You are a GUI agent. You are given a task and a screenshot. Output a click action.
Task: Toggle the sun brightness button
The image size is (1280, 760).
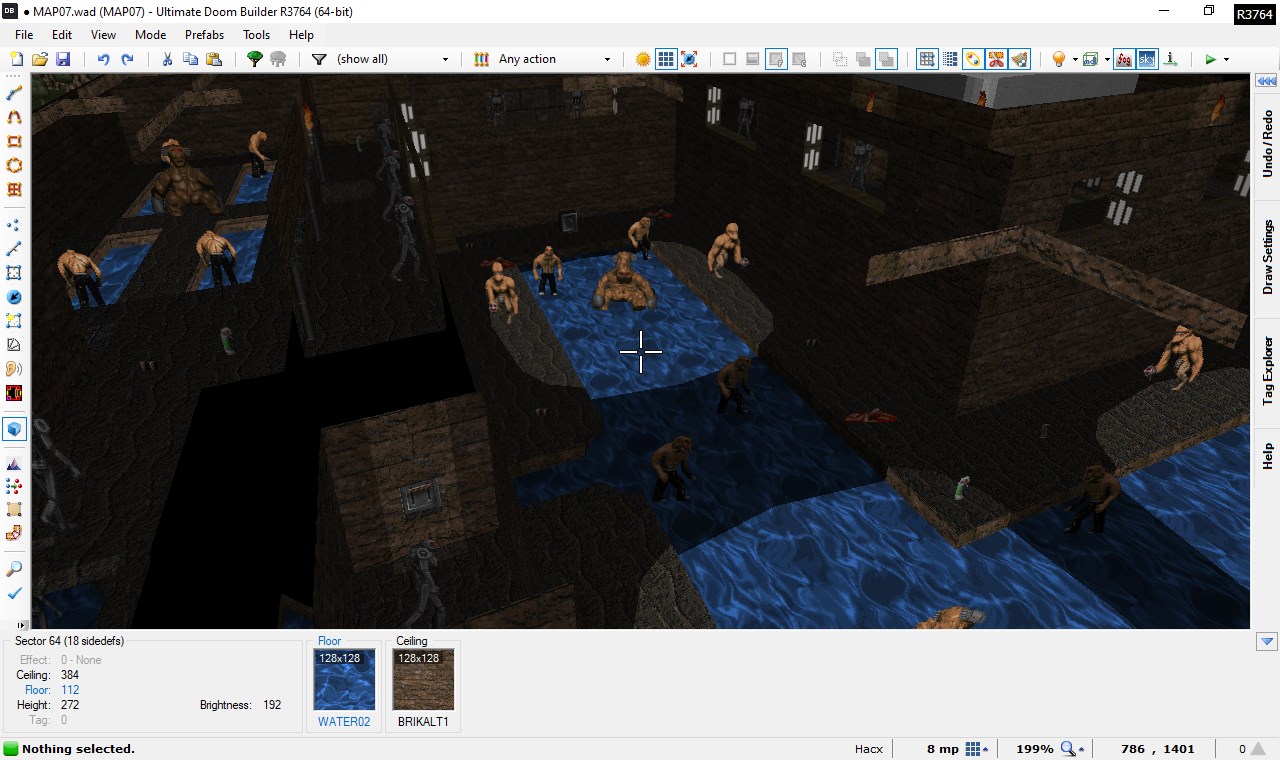coord(643,59)
